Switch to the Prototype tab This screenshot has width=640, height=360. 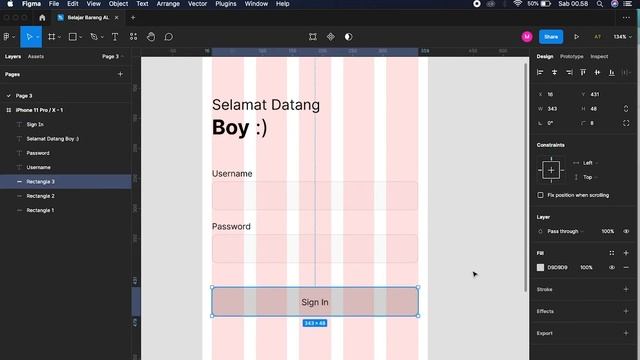571,56
